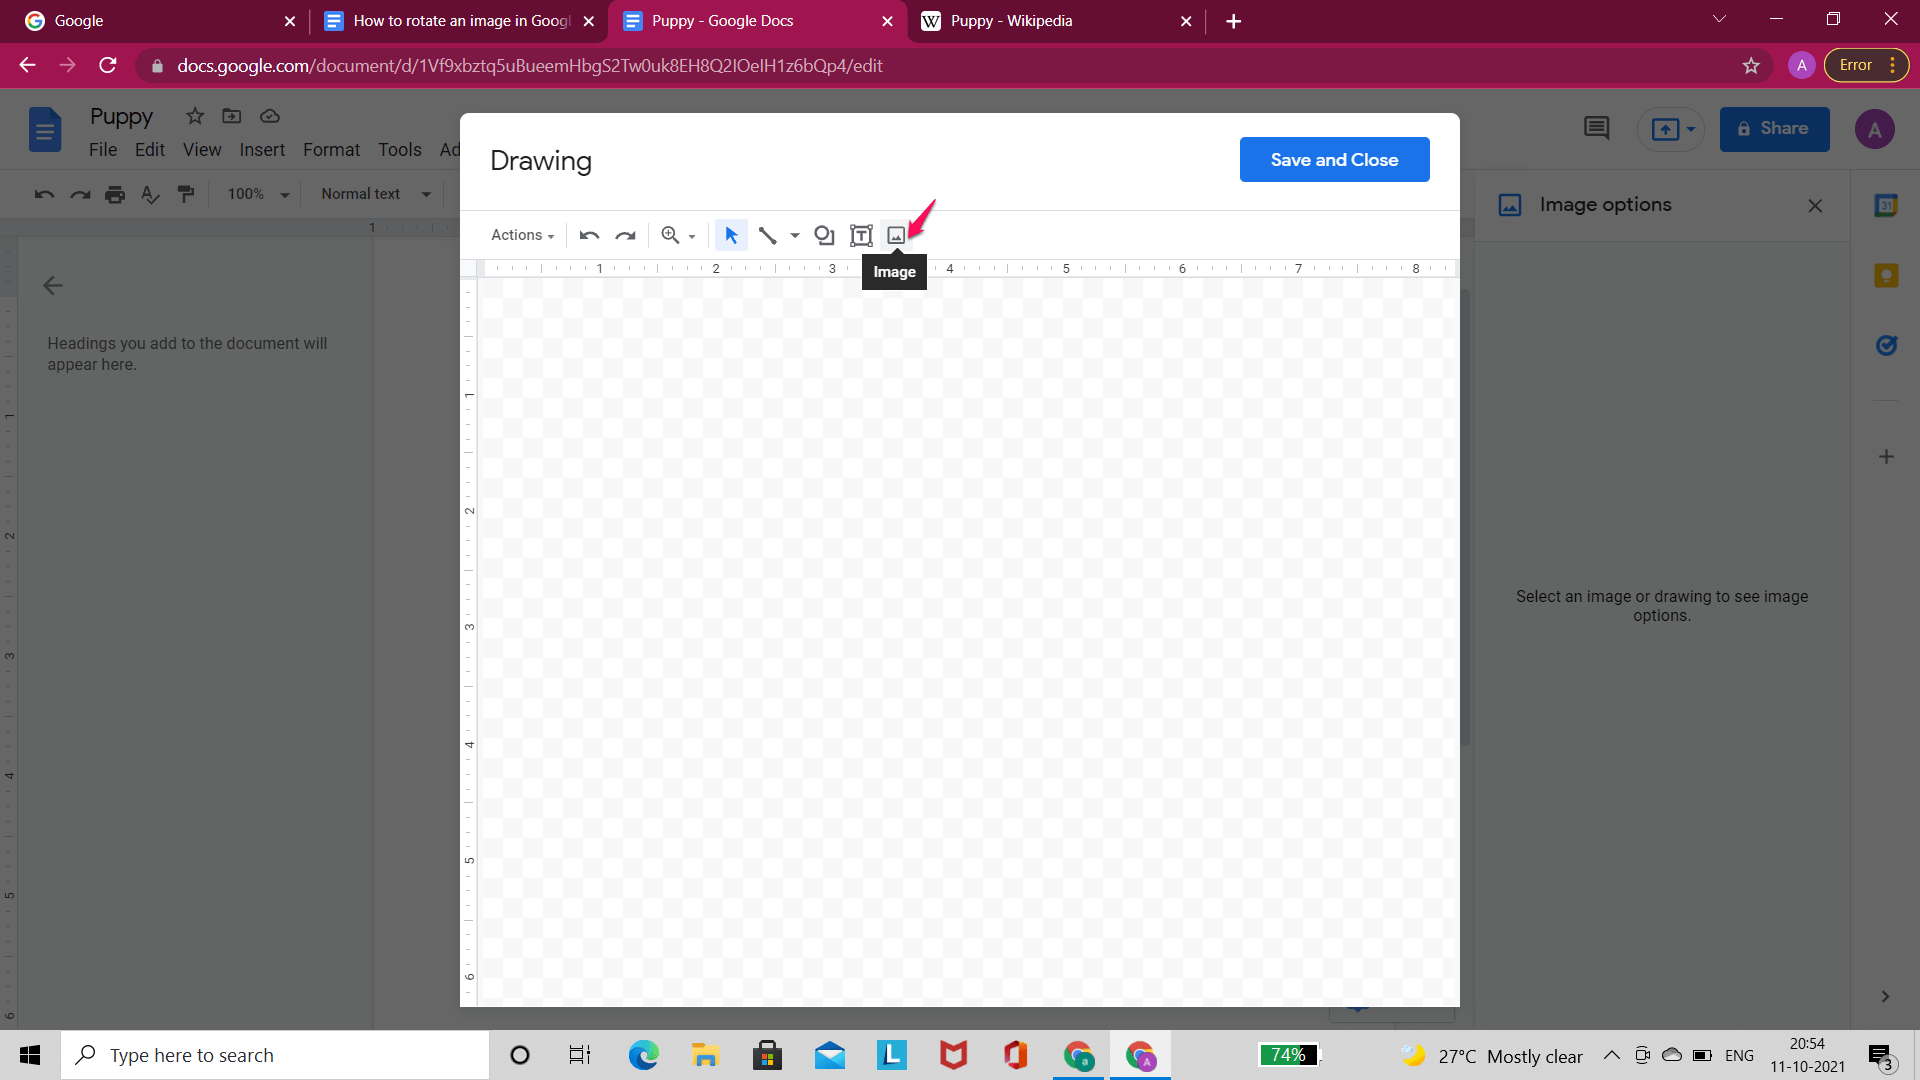Click the Redo button in Drawing toolbar
Screen dimensions: 1920x1080
click(625, 235)
